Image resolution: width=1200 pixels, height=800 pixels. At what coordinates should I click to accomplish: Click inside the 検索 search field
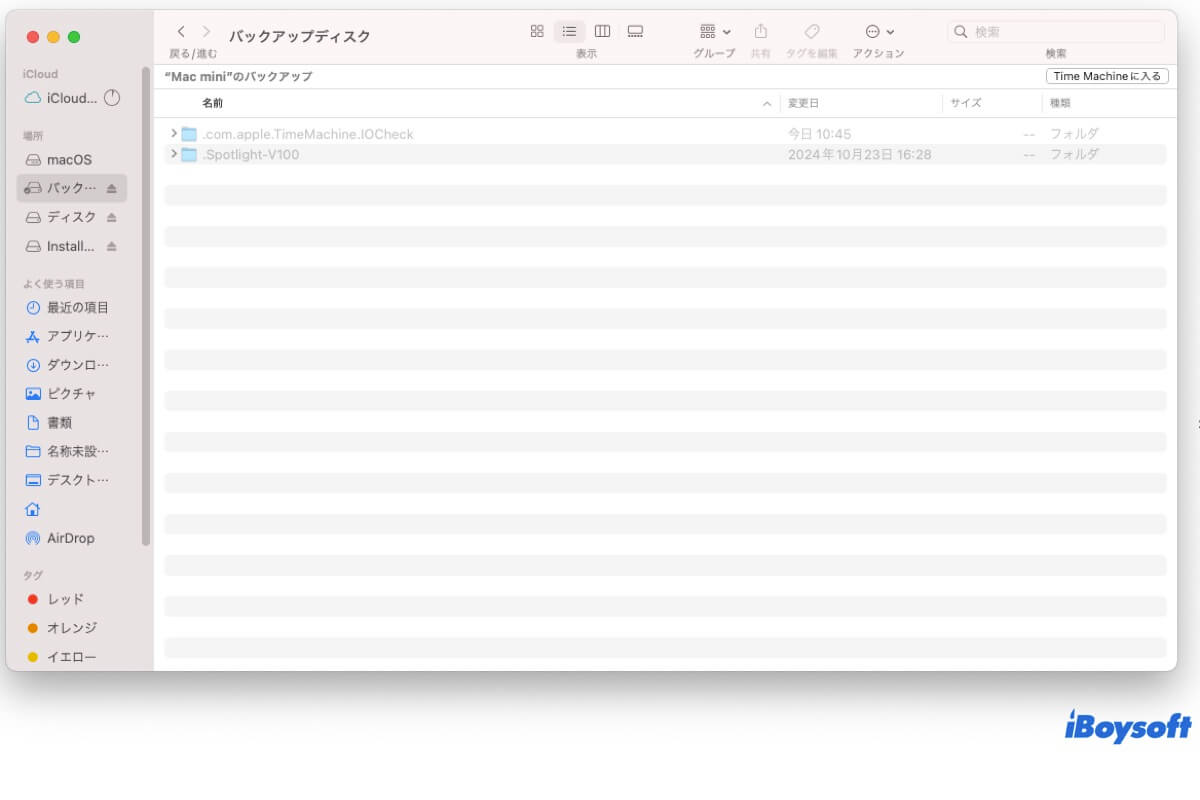tap(1055, 31)
